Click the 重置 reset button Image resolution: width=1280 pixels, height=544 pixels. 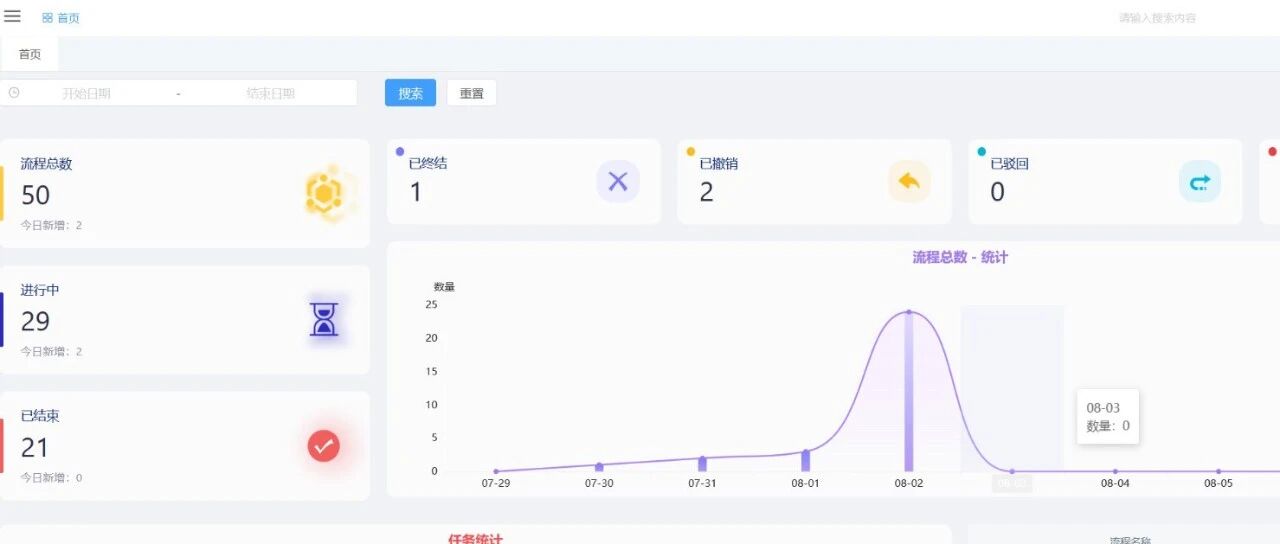coord(471,93)
